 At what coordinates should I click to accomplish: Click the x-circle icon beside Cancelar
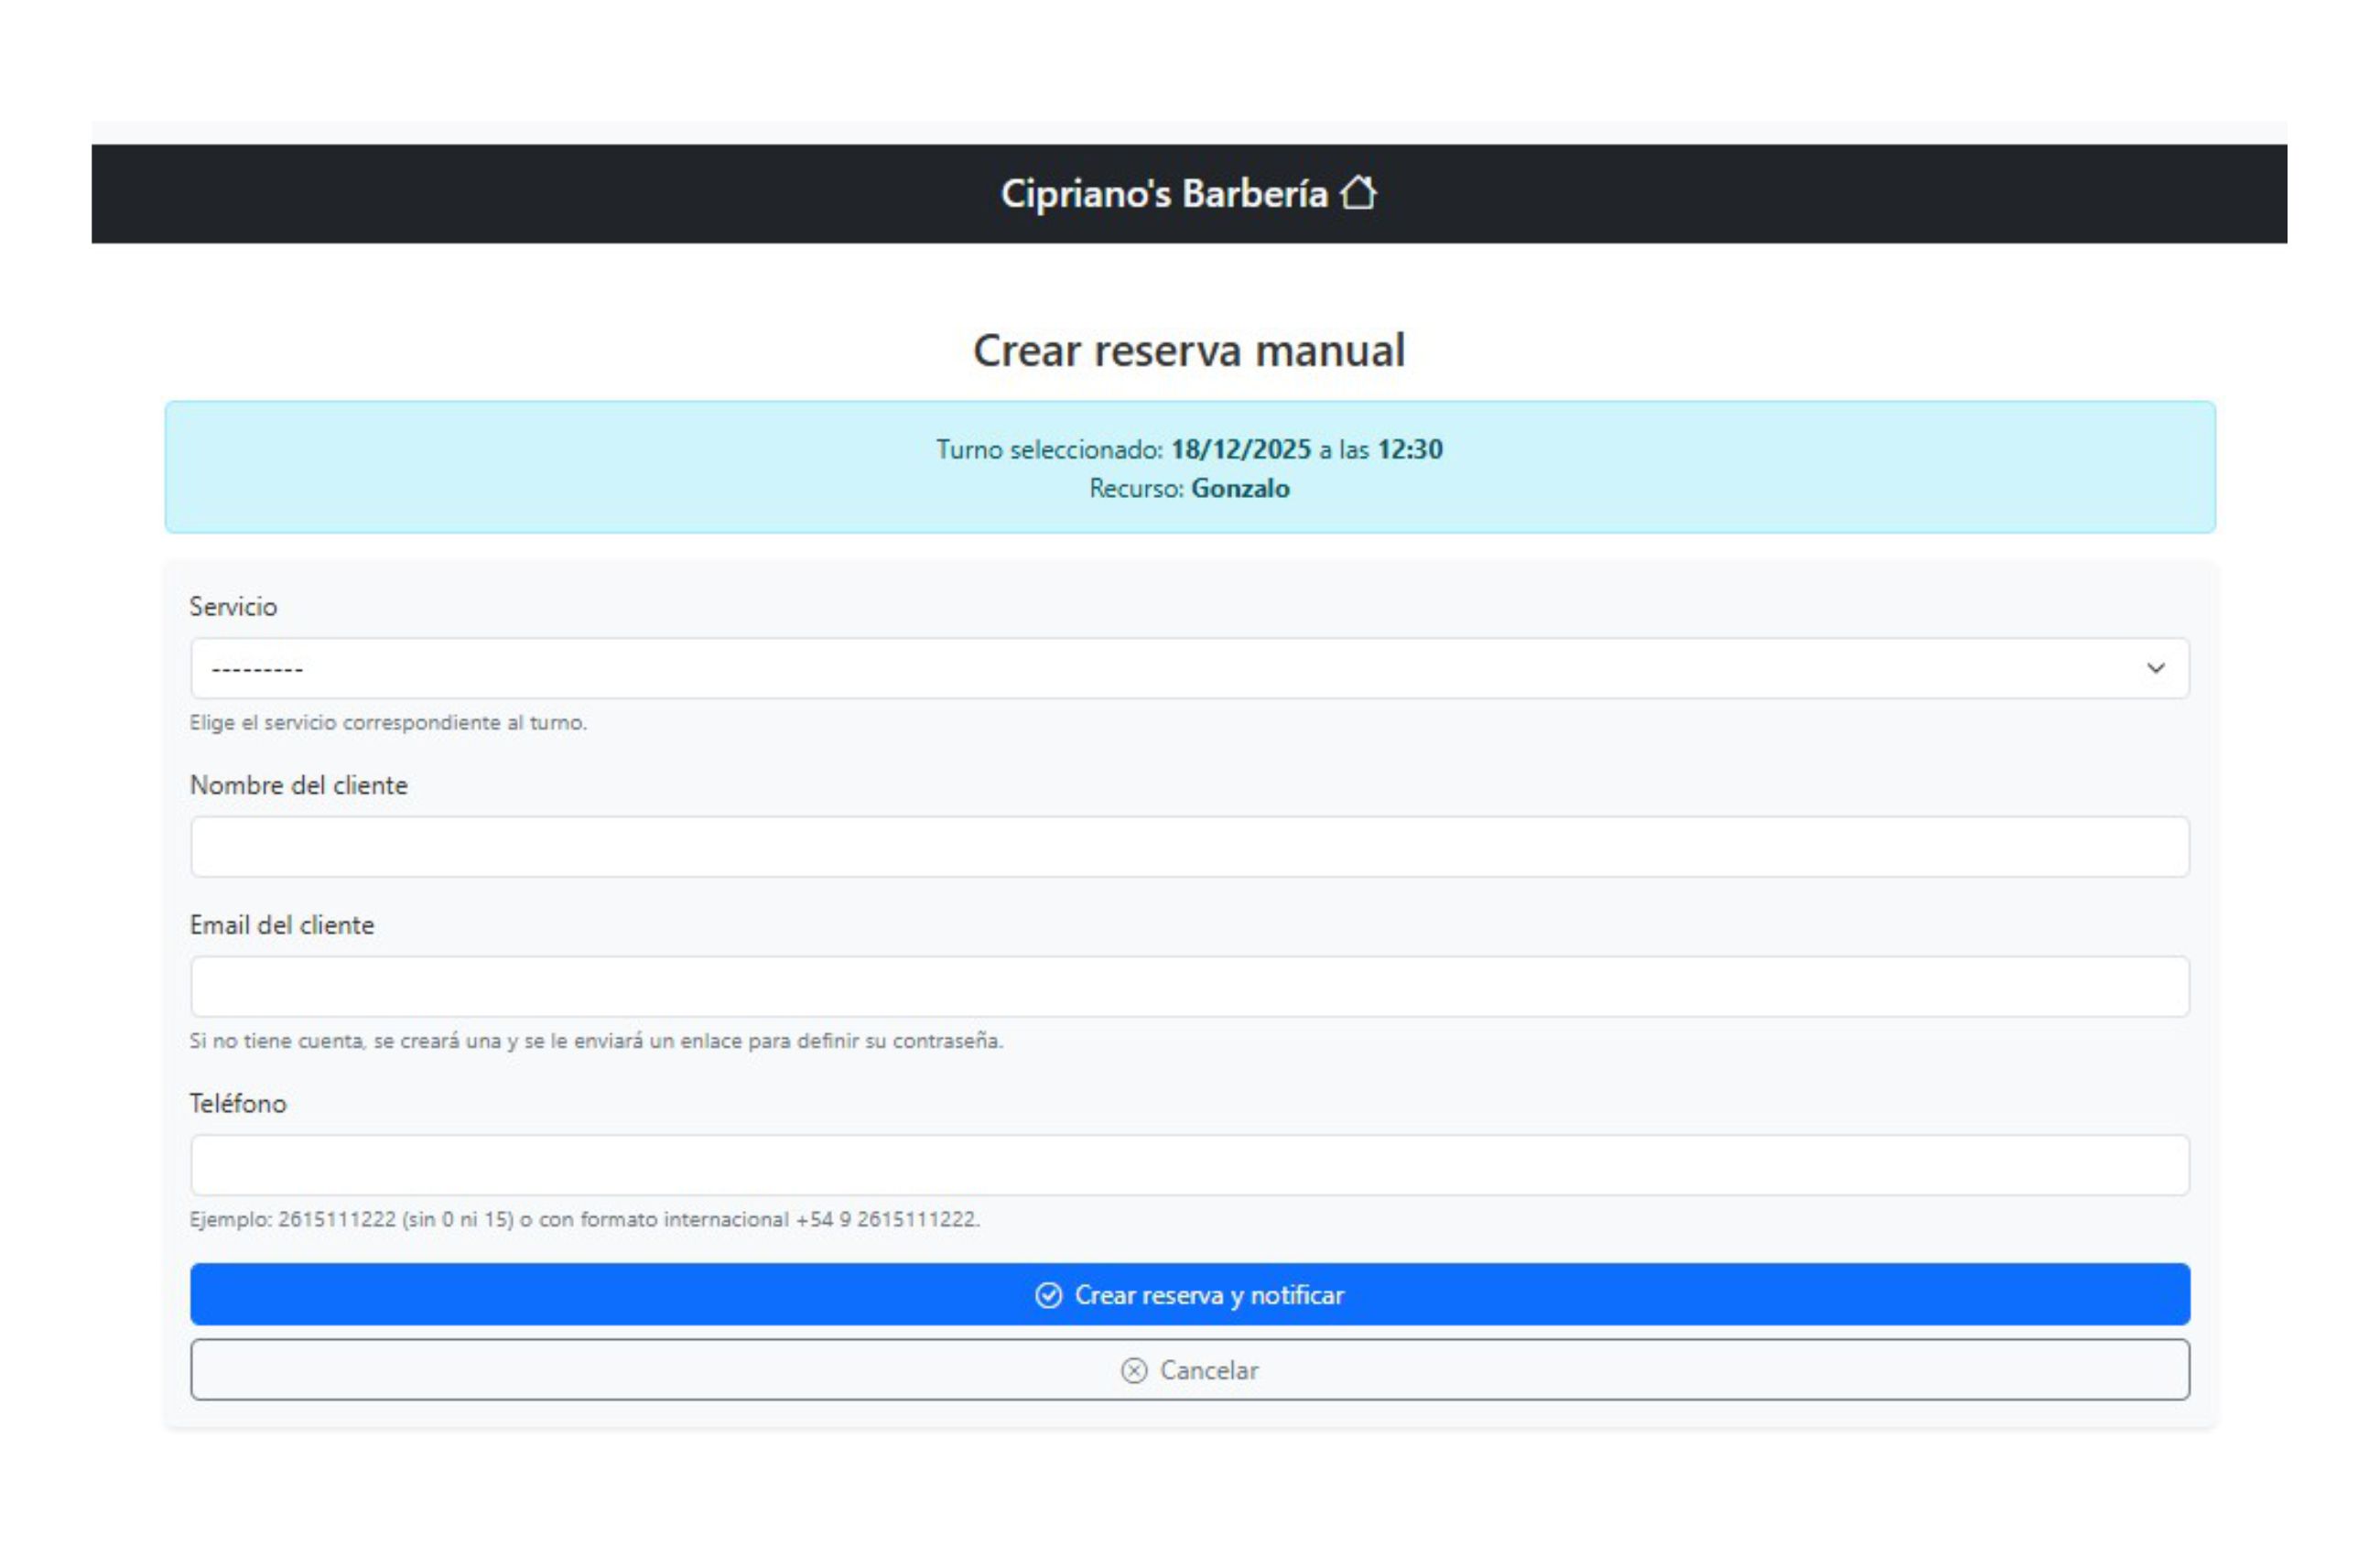pos(1133,1371)
